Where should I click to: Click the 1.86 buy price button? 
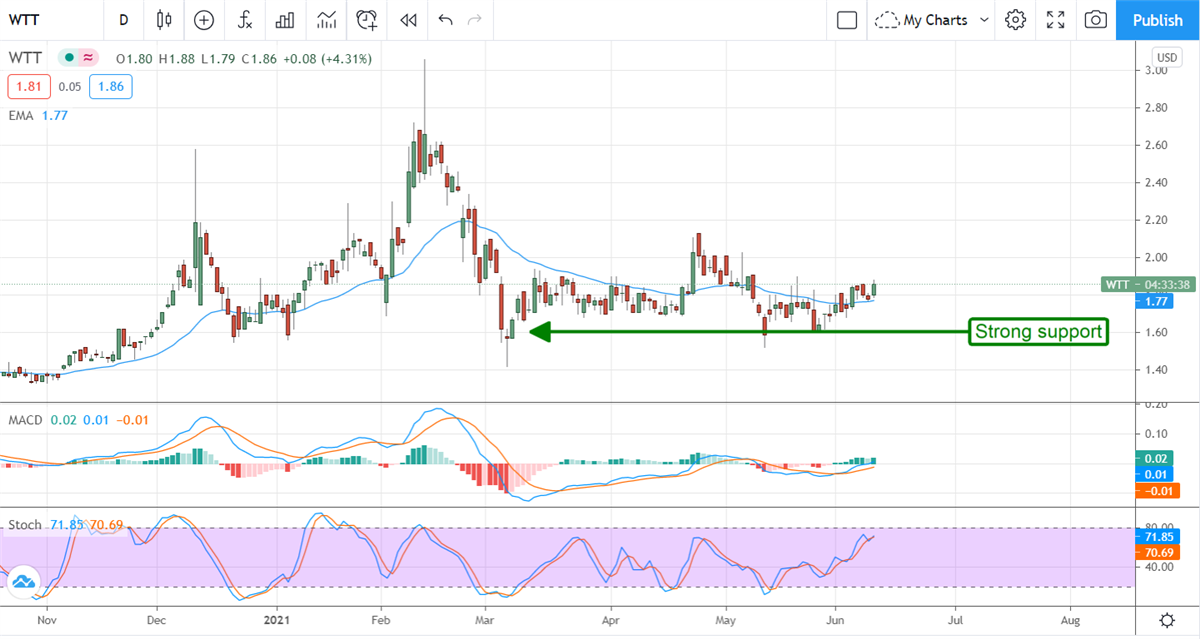coord(110,87)
